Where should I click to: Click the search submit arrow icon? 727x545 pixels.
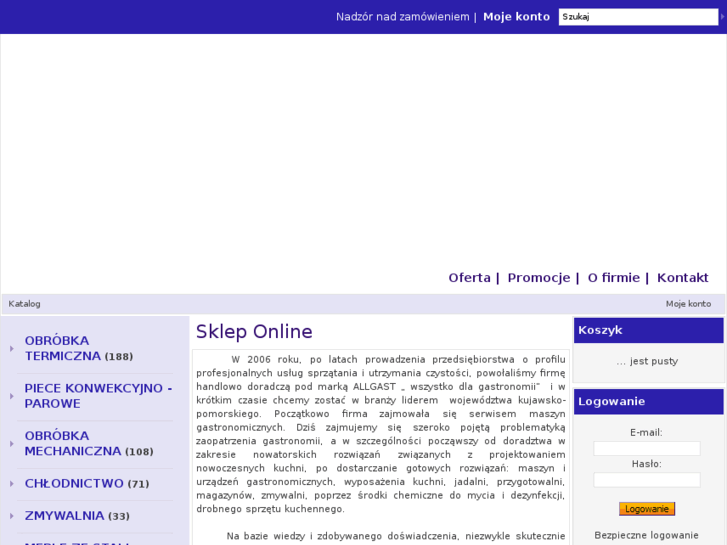tap(722, 17)
